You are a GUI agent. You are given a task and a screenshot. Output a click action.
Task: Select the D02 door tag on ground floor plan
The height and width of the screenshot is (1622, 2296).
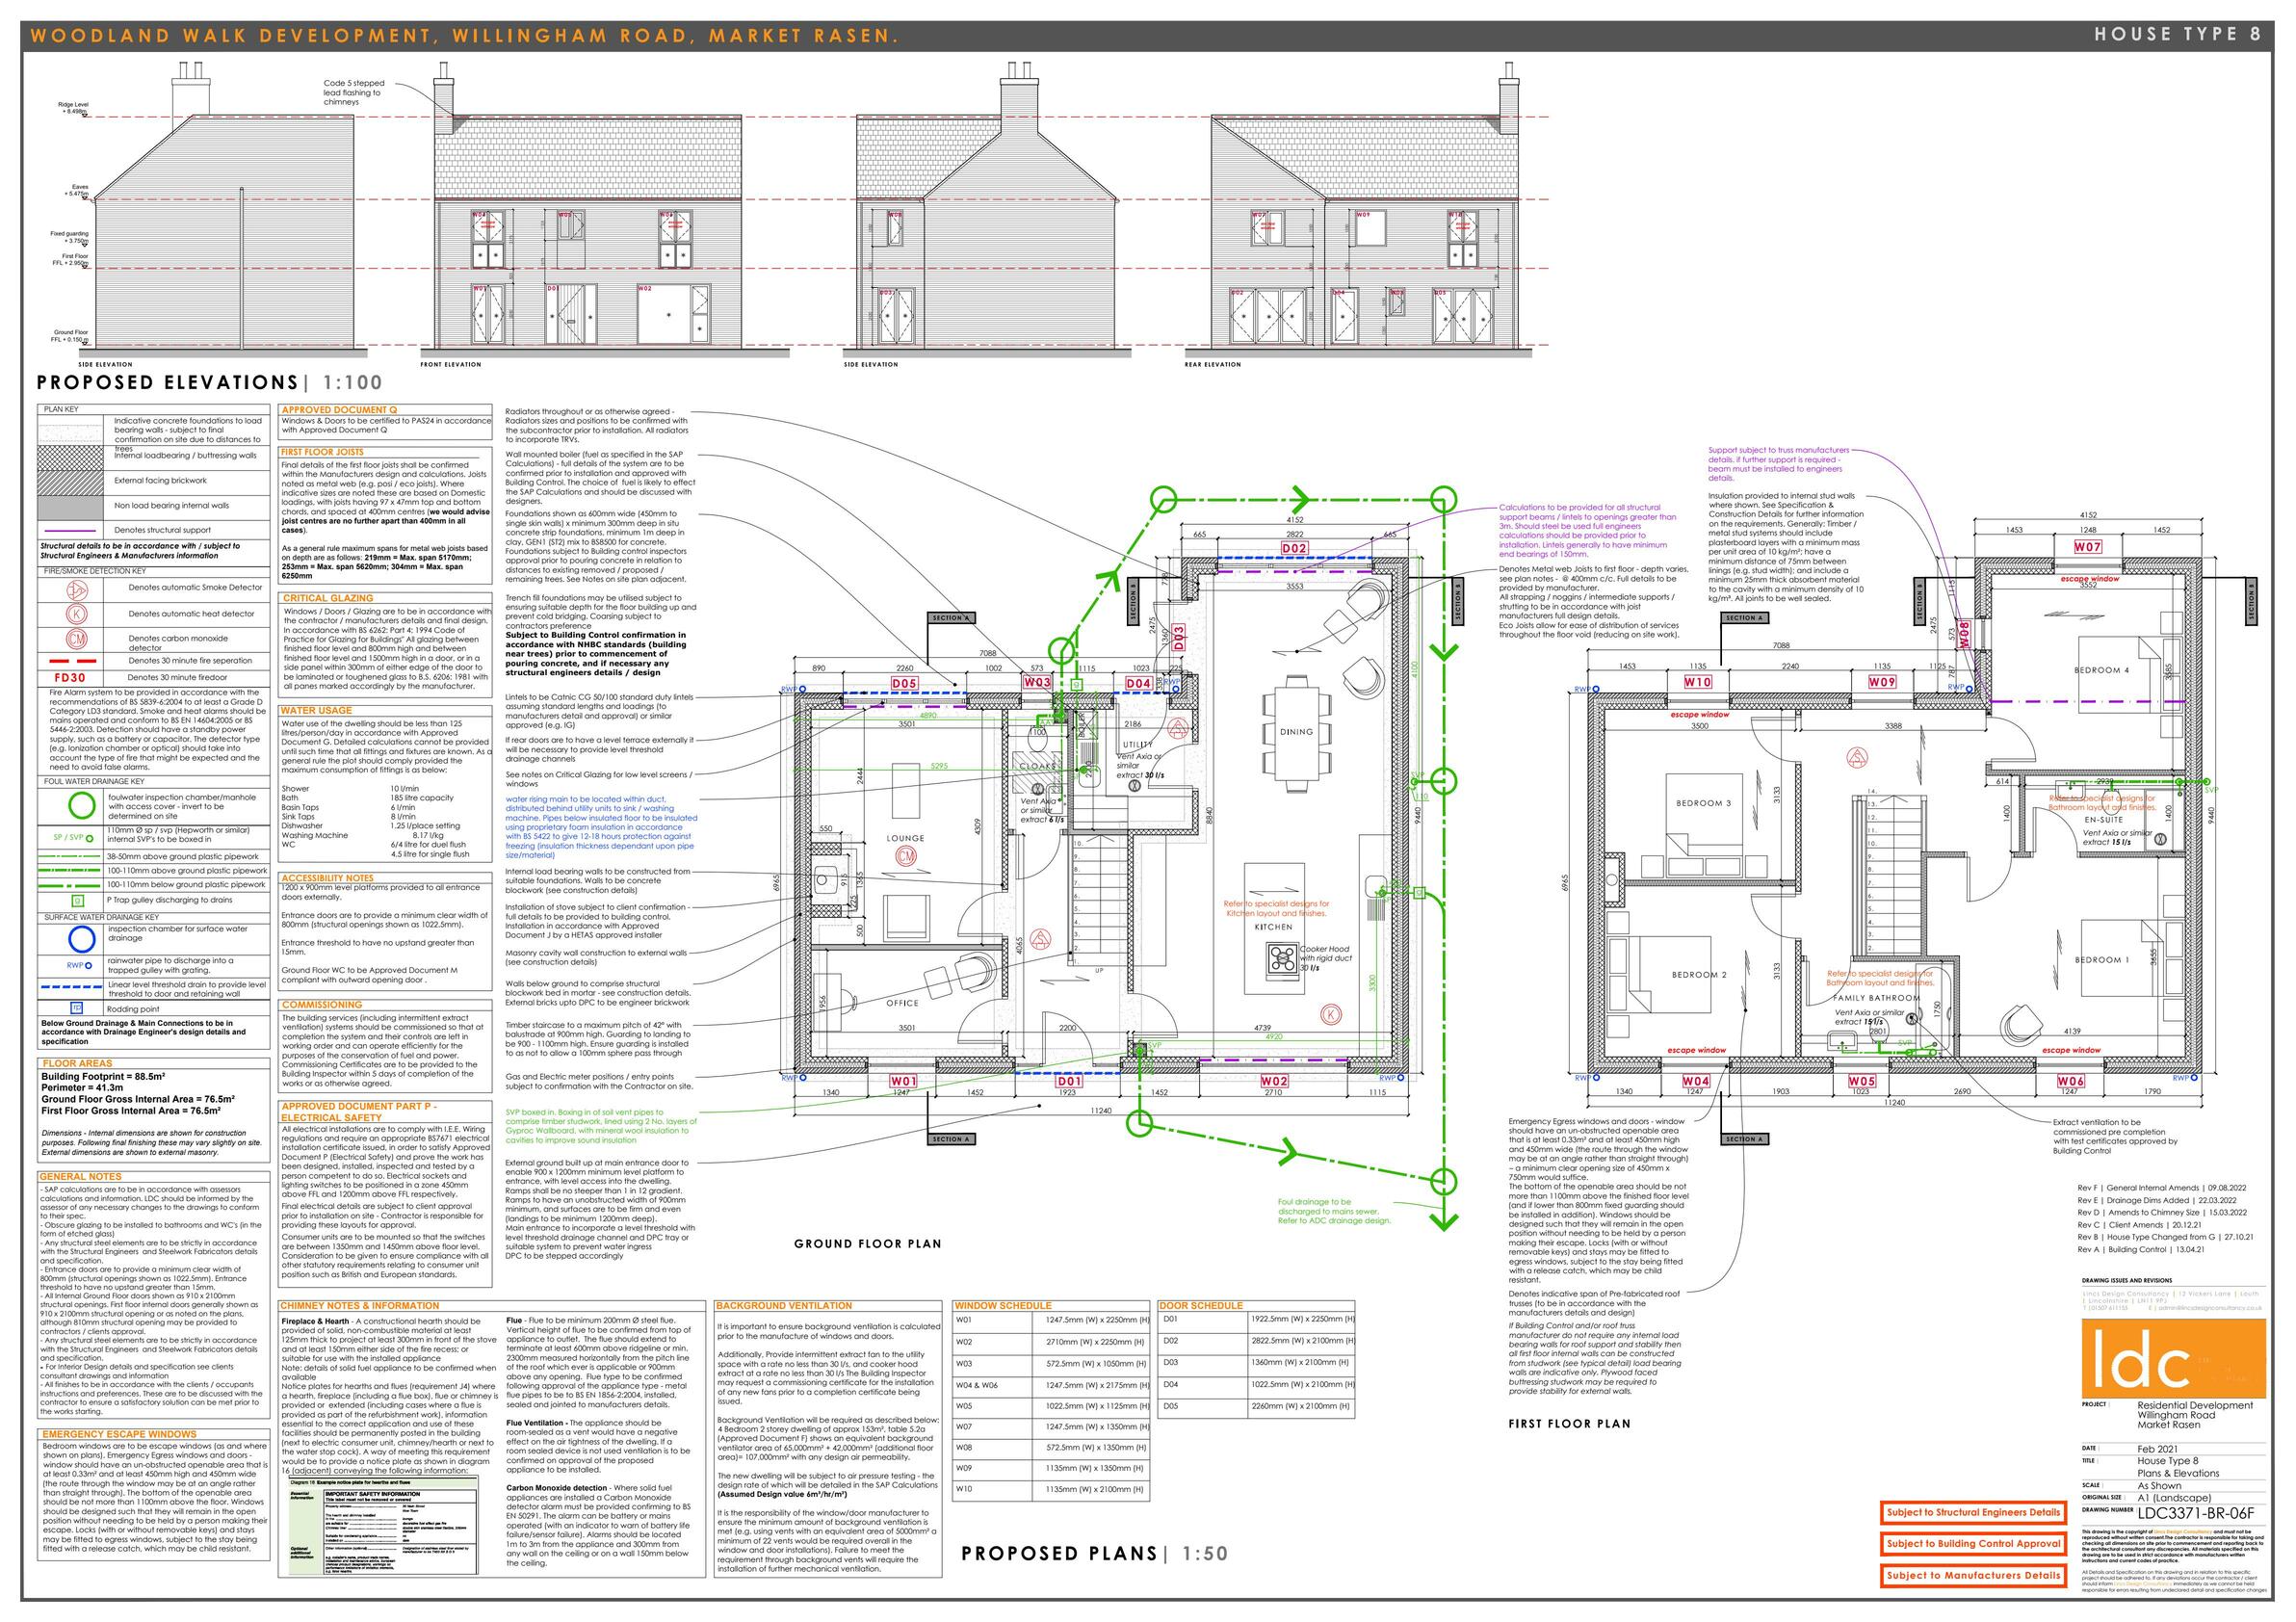[1294, 548]
